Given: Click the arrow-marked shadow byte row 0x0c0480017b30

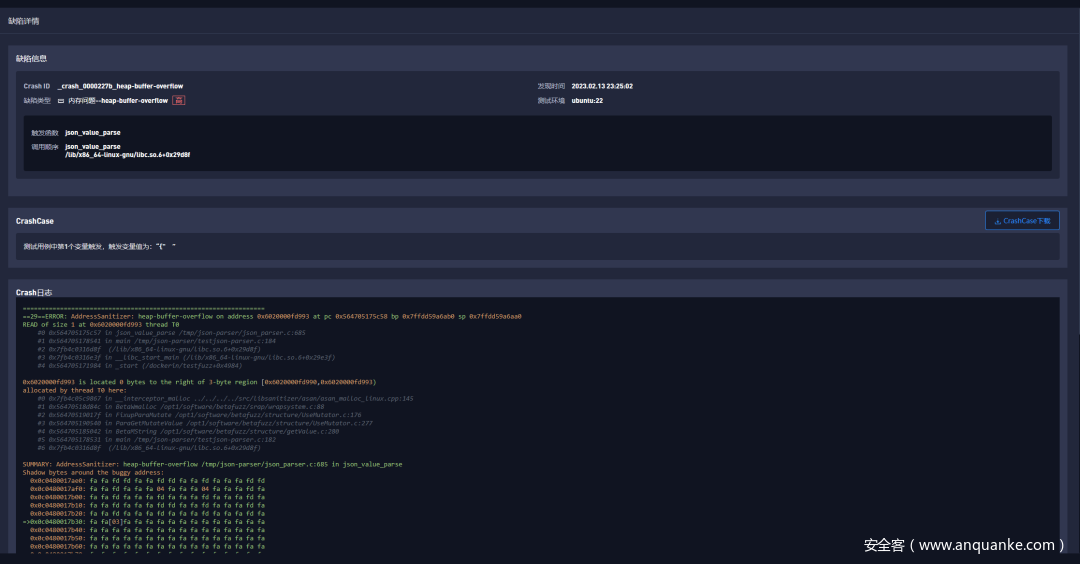Looking at the screenshot, I should pos(145,521).
